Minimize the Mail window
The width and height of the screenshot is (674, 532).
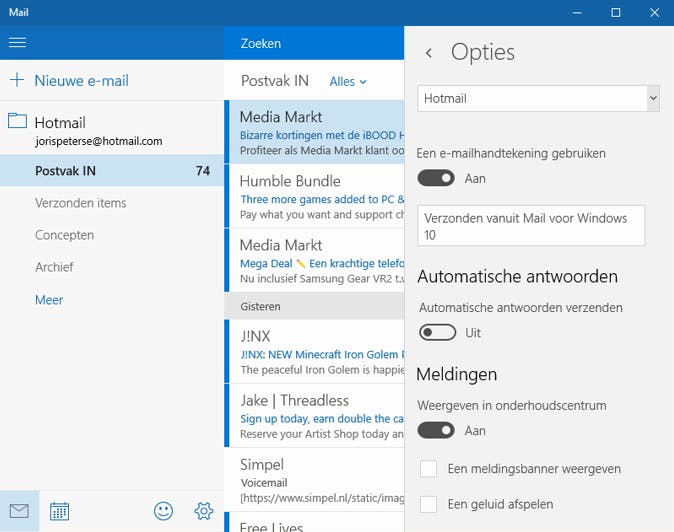pyautogui.click(x=577, y=12)
